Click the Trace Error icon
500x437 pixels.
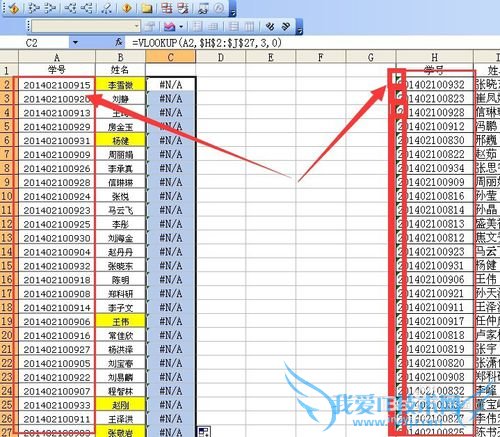(127, 8)
